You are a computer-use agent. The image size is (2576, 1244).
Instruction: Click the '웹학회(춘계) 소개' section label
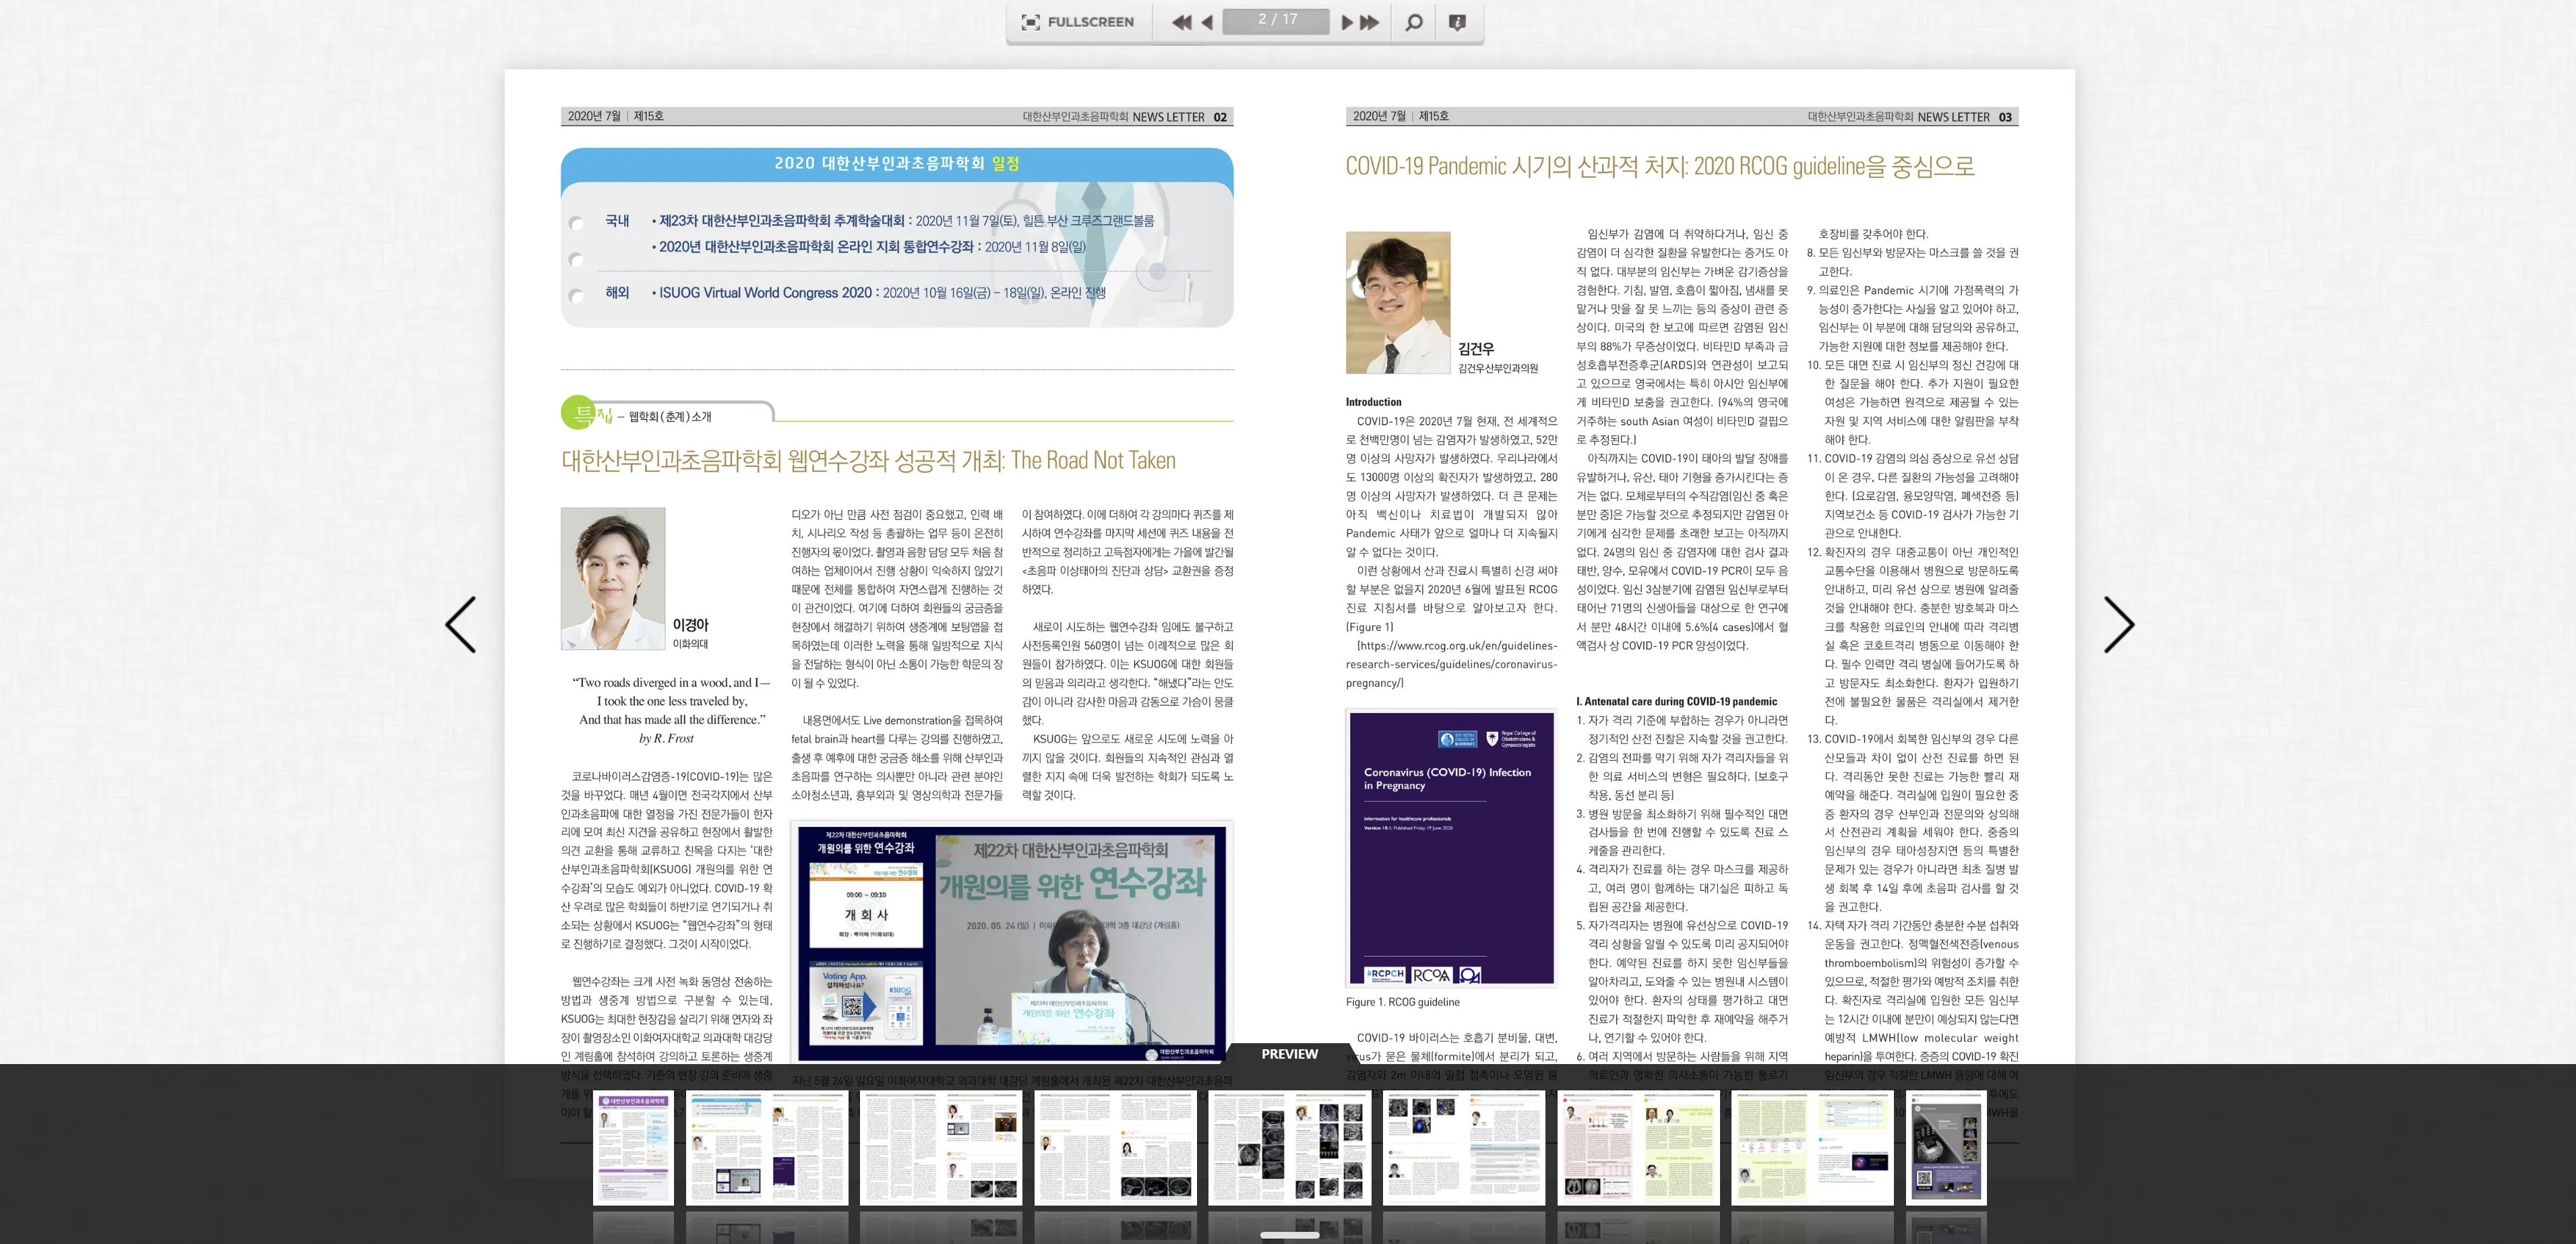point(670,417)
